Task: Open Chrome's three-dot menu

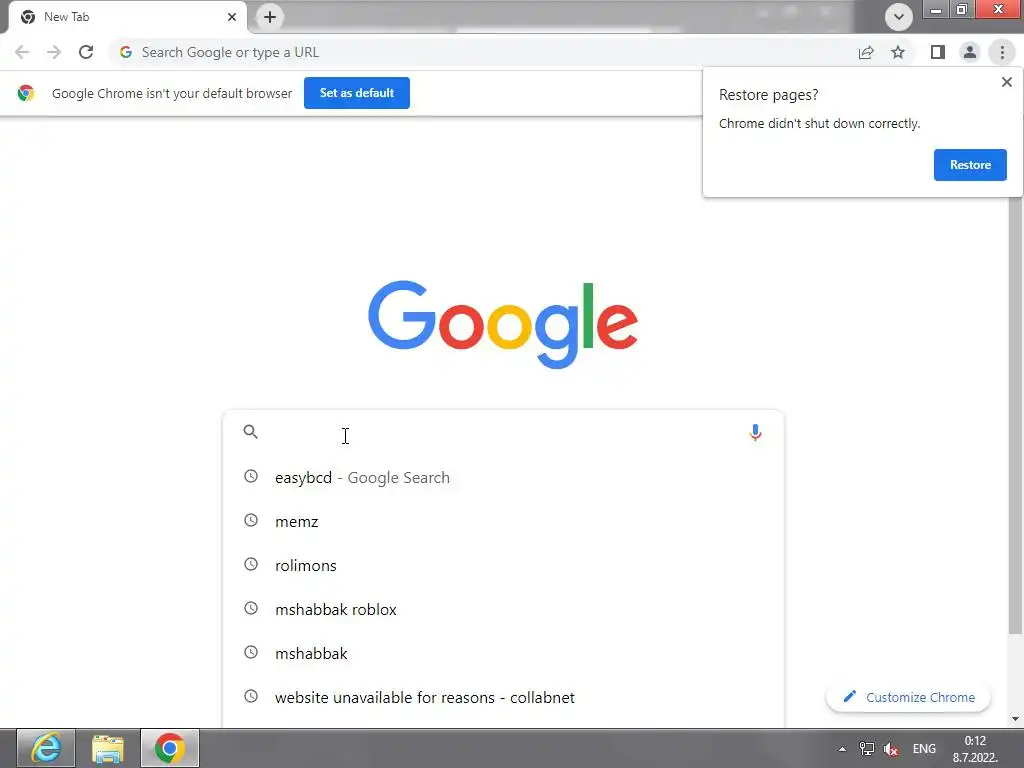Action: pyautogui.click(x=1002, y=52)
